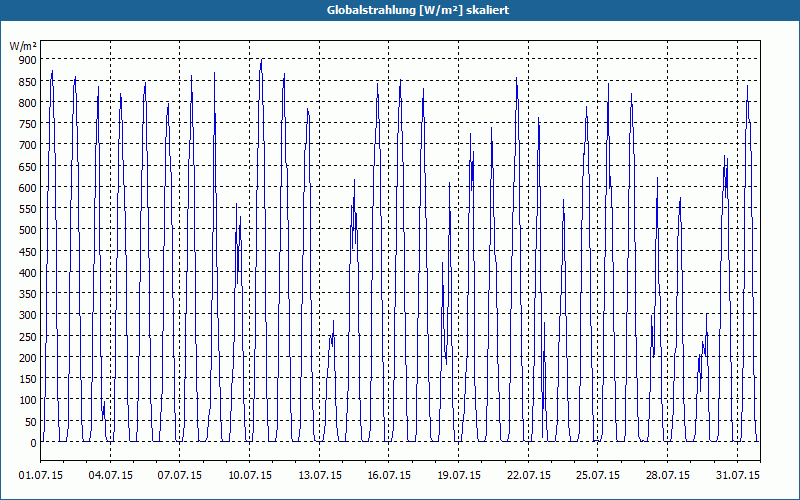Image resolution: width=800 pixels, height=500 pixels.
Task: Click the y-axis value '100'
Action: tap(27, 401)
